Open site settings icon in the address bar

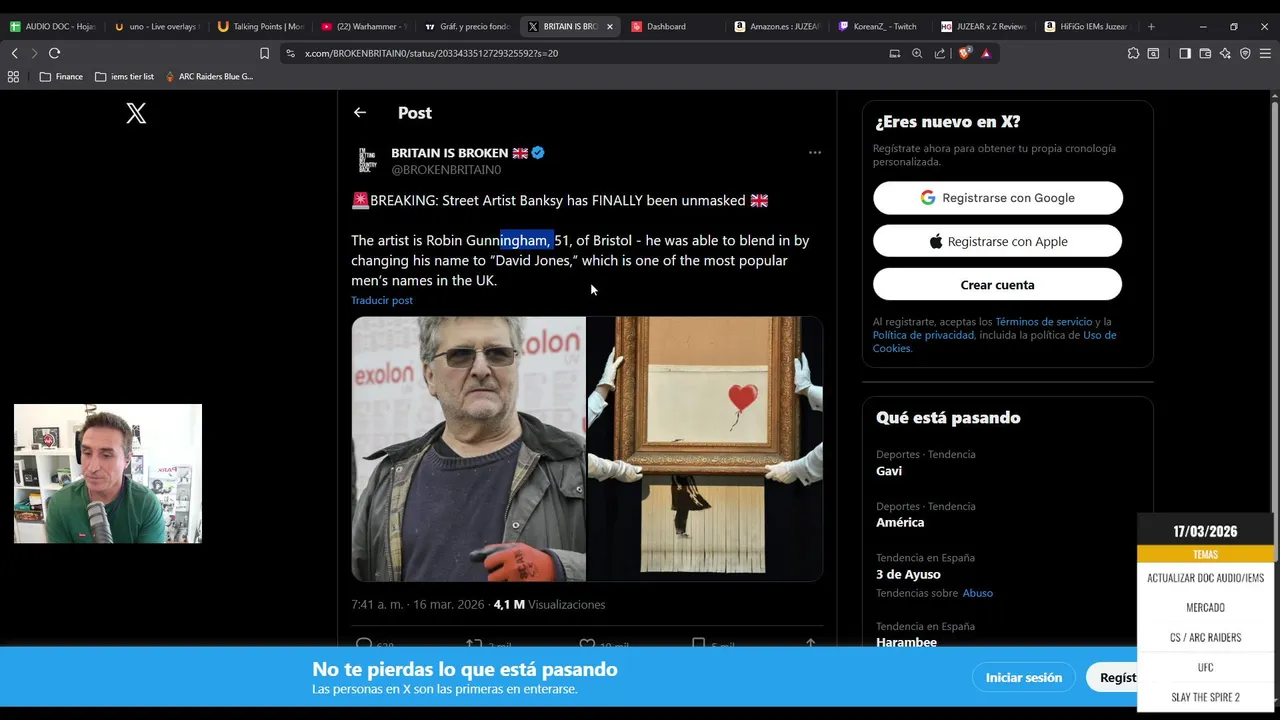pos(290,53)
